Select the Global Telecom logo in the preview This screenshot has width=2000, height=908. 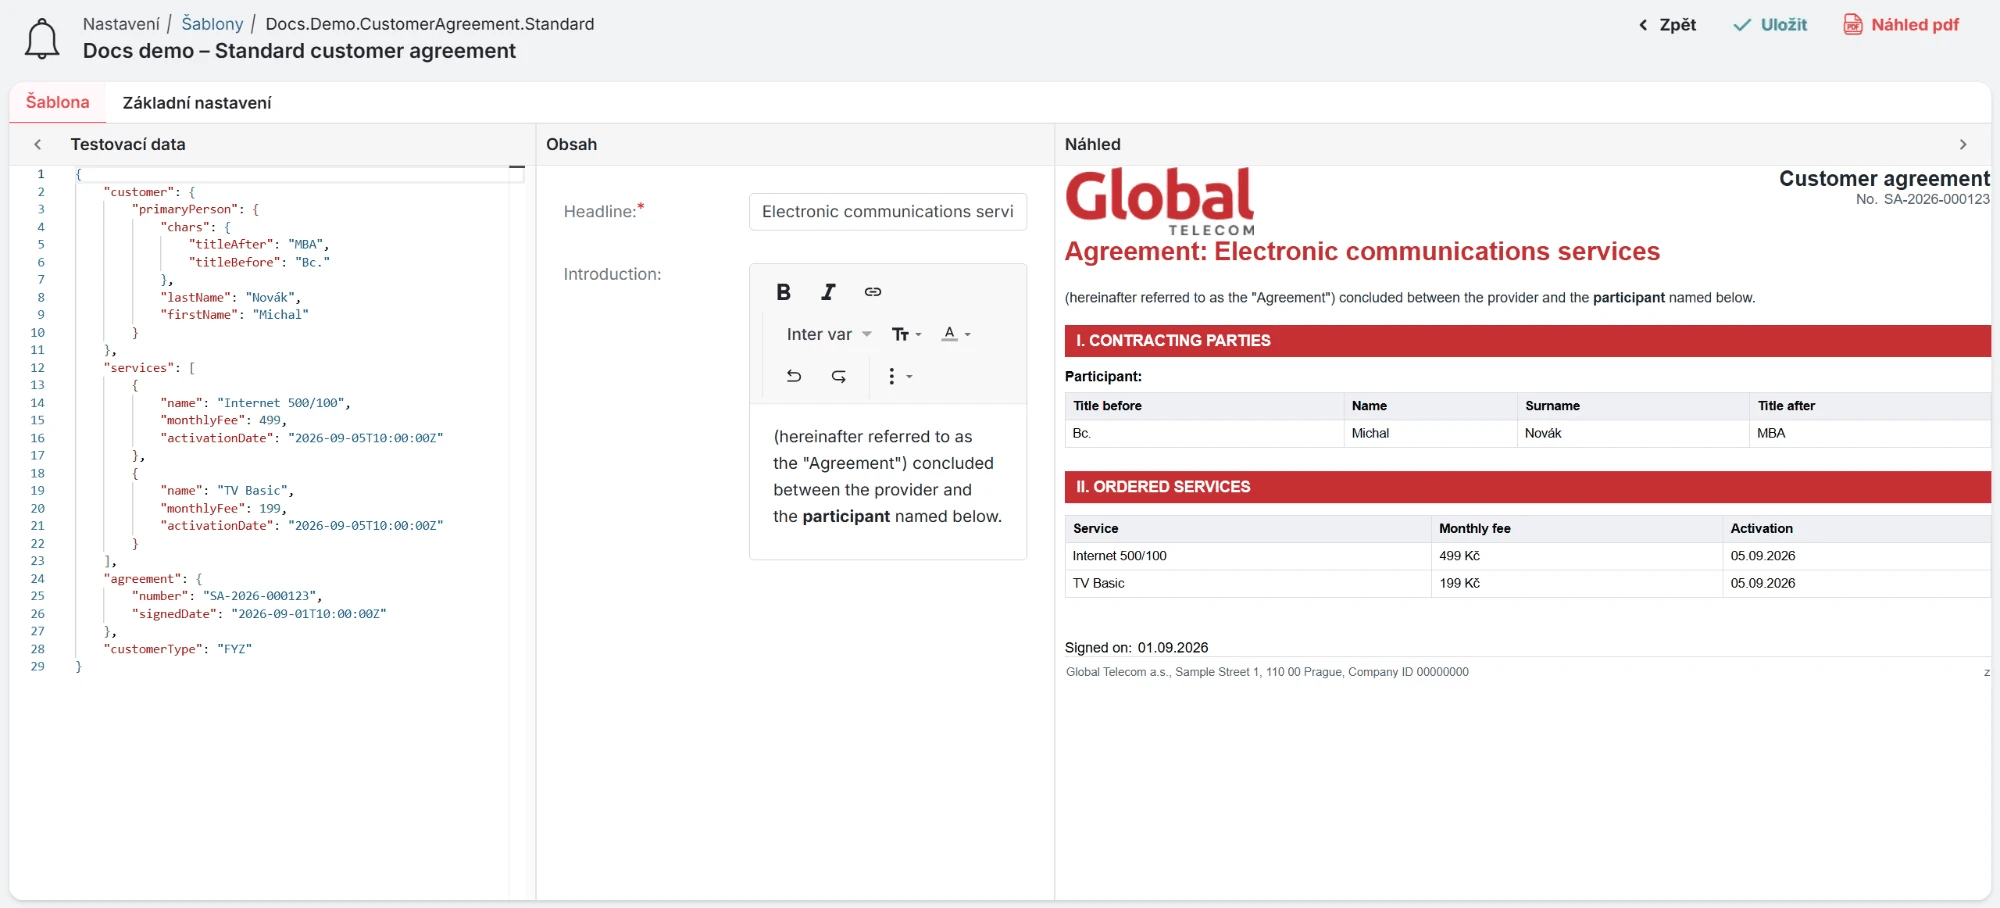(1160, 202)
